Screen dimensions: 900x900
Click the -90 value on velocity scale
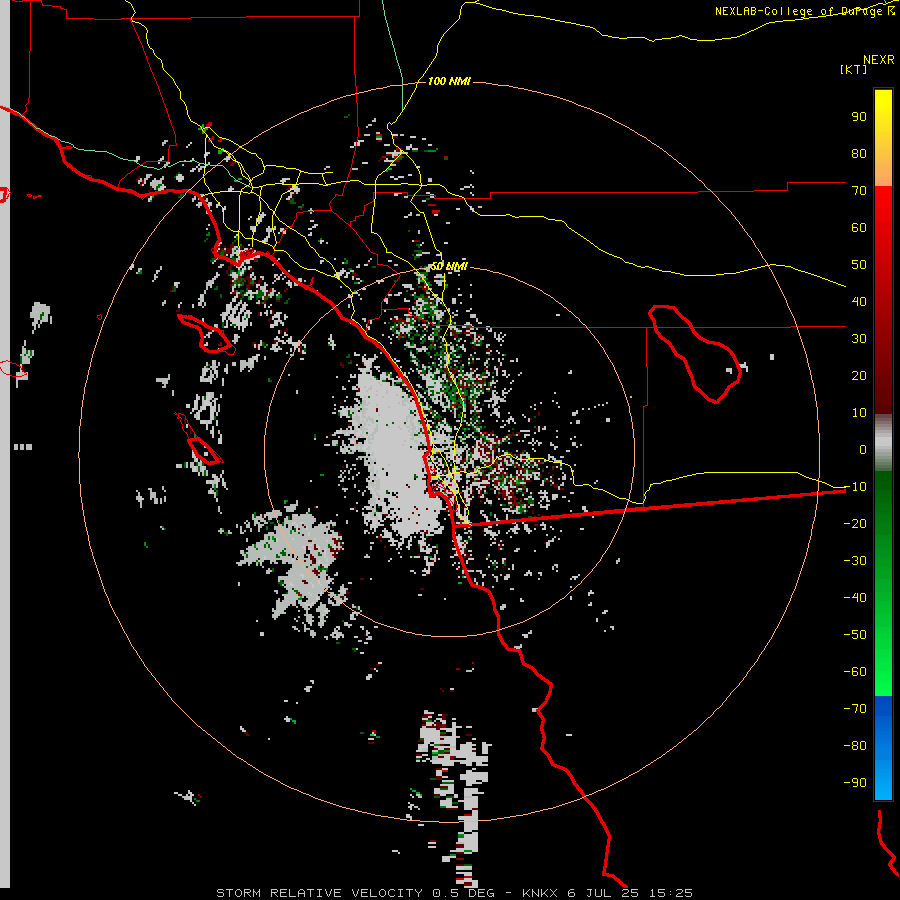pos(855,783)
